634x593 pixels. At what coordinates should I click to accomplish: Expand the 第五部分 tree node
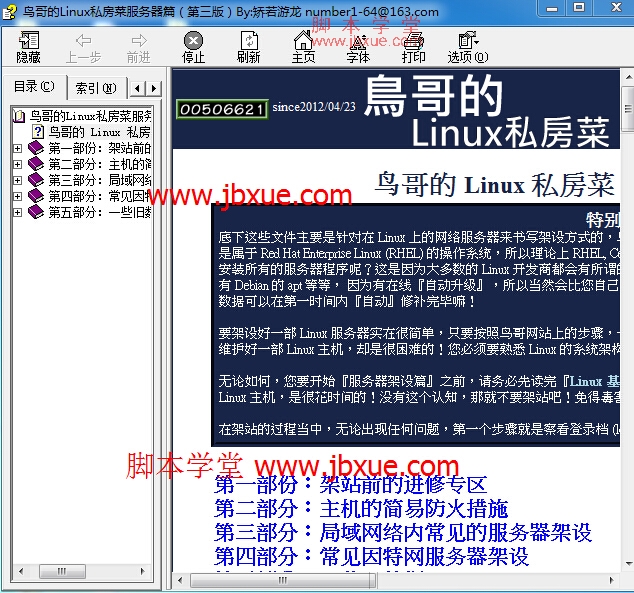tap(17, 212)
